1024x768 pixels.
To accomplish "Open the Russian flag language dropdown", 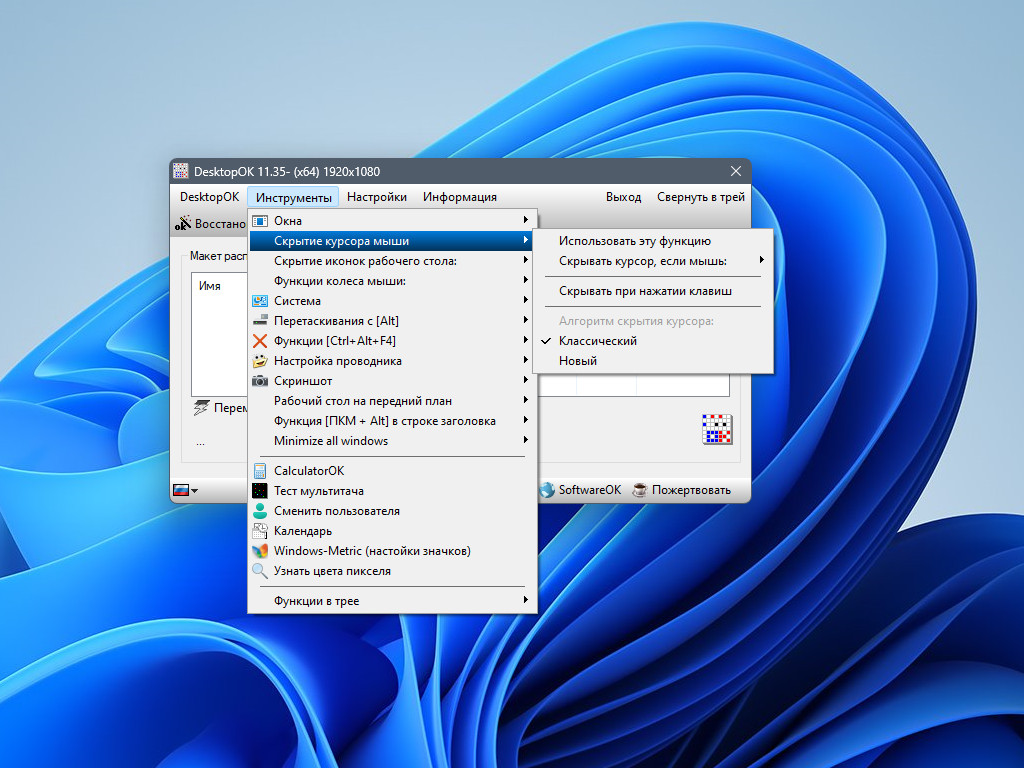I will coord(185,490).
